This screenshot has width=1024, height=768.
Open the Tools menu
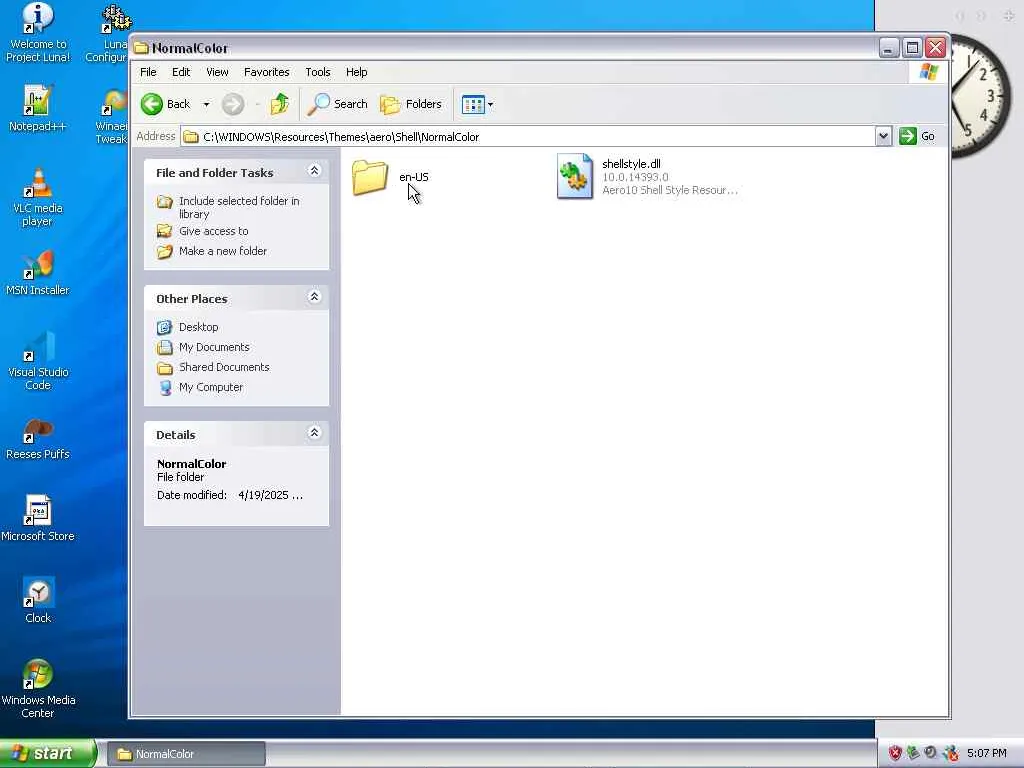(x=318, y=72)
